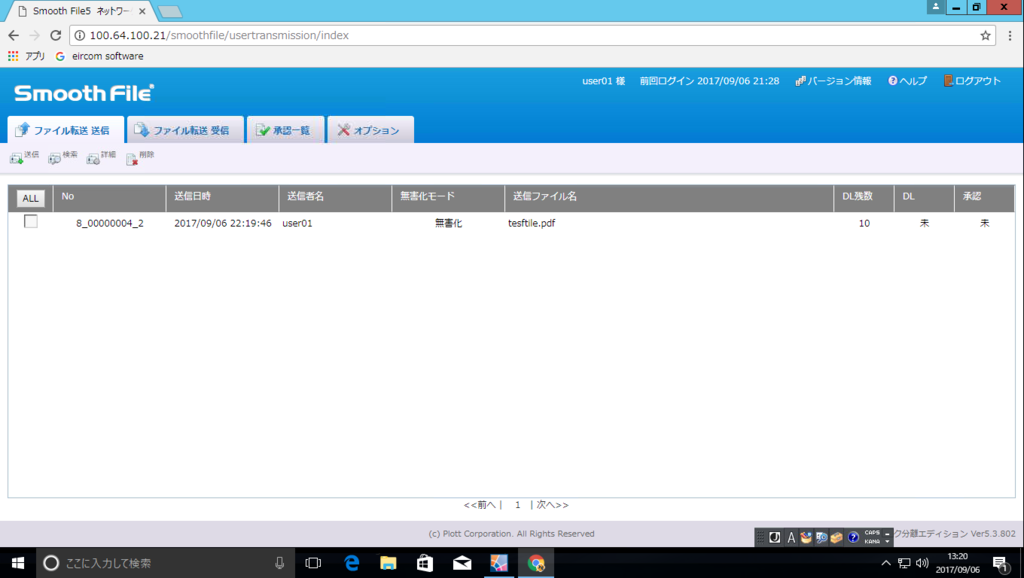
Task: Click the IME help question mark icon
Action: [x=853, y=538]
